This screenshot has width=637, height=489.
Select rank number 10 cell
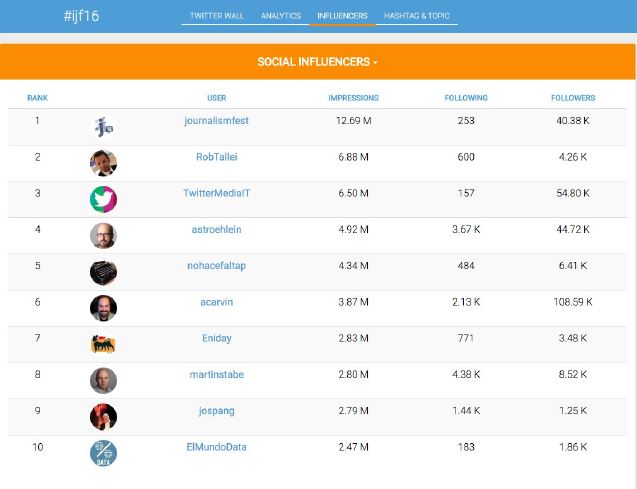[37, 447]
